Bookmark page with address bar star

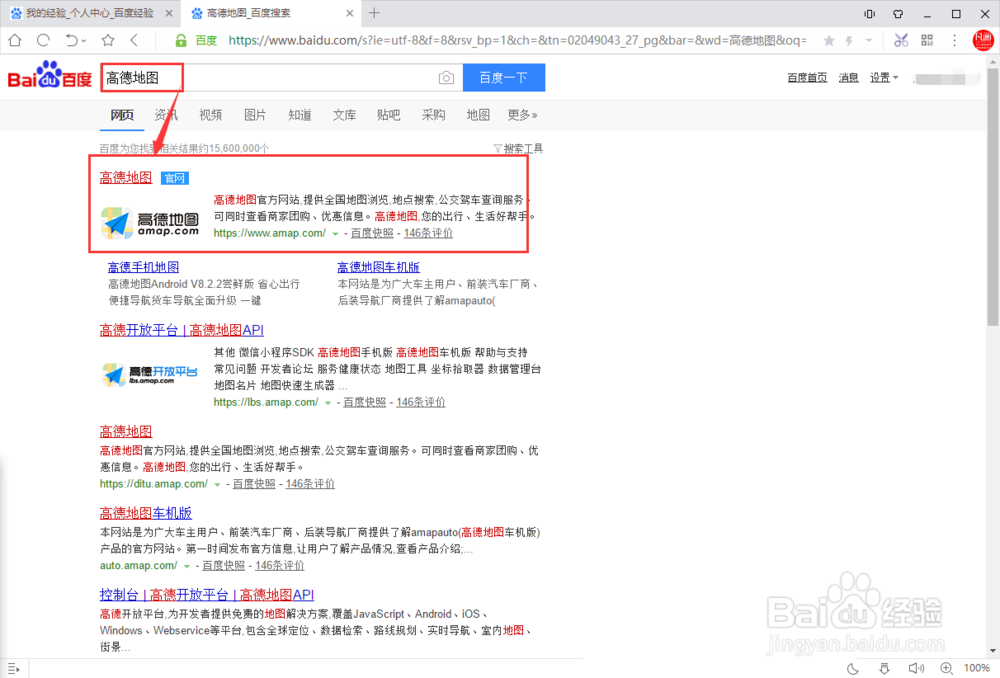pos(829,41)
